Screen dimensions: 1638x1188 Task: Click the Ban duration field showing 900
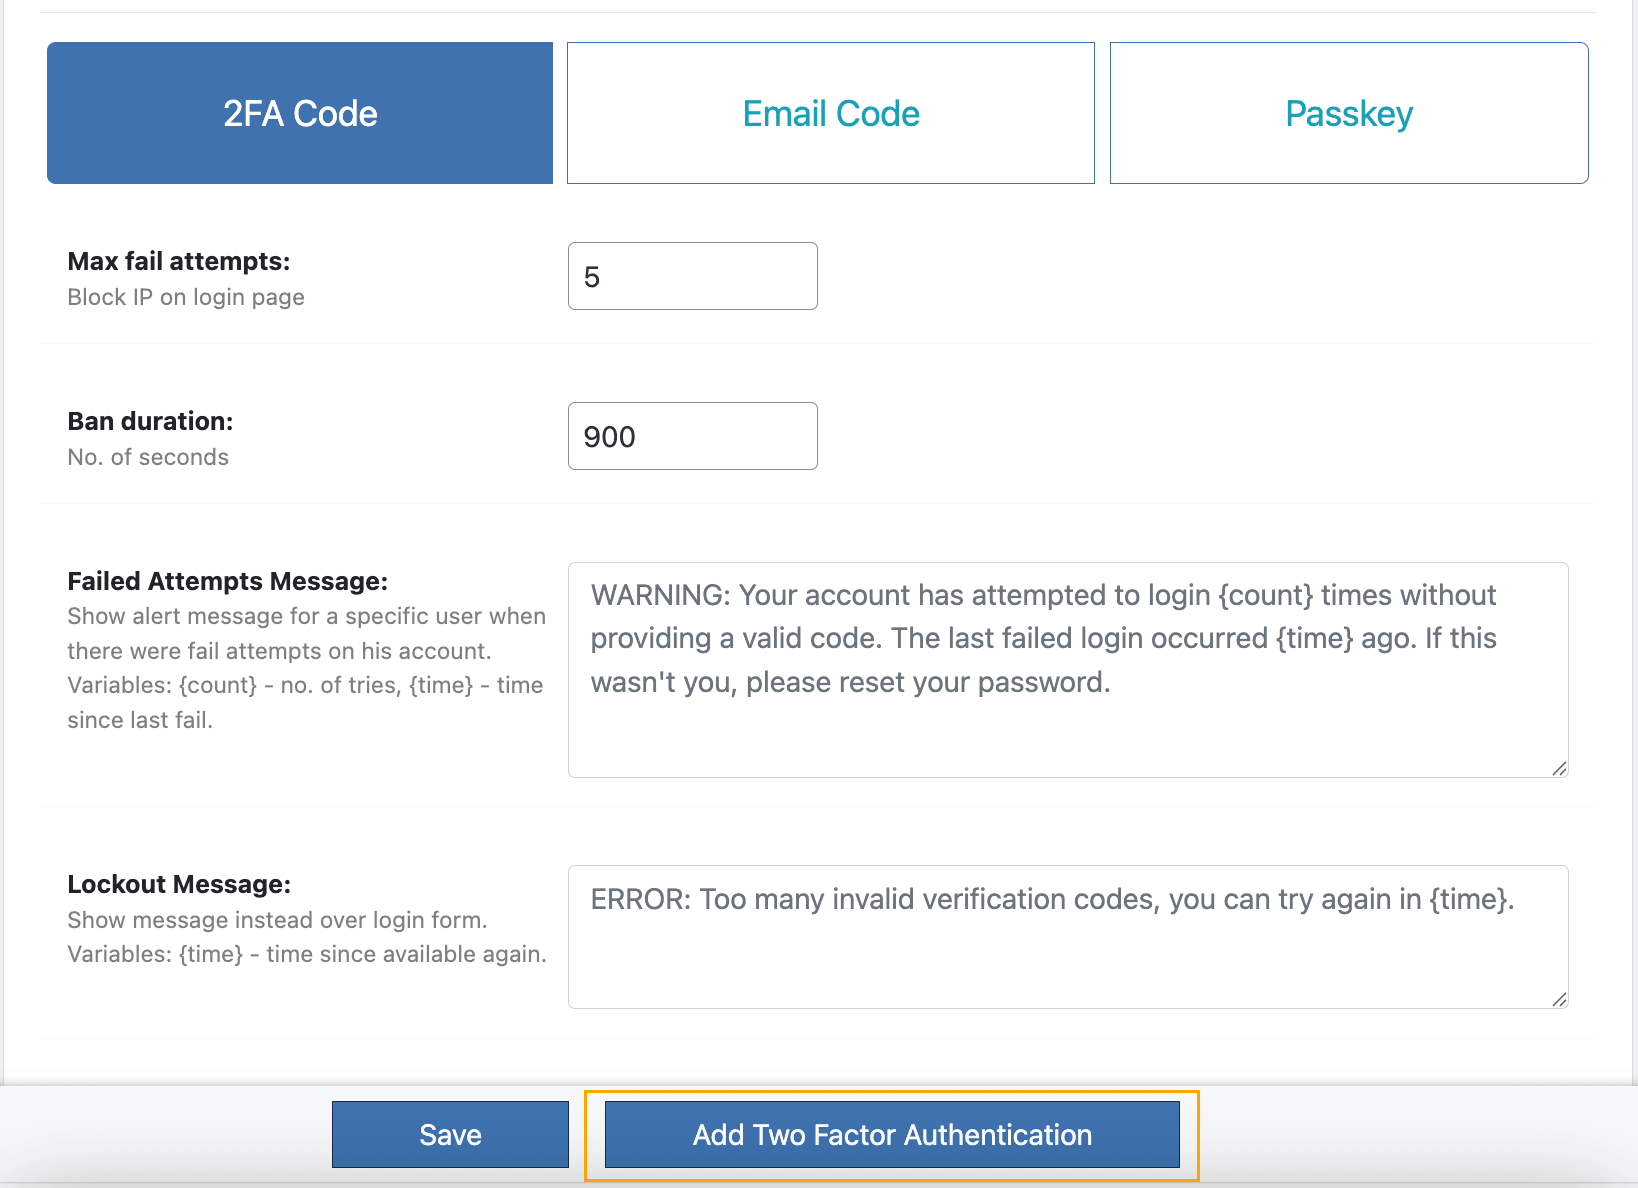pyautogui.click(x=692, y=436)
